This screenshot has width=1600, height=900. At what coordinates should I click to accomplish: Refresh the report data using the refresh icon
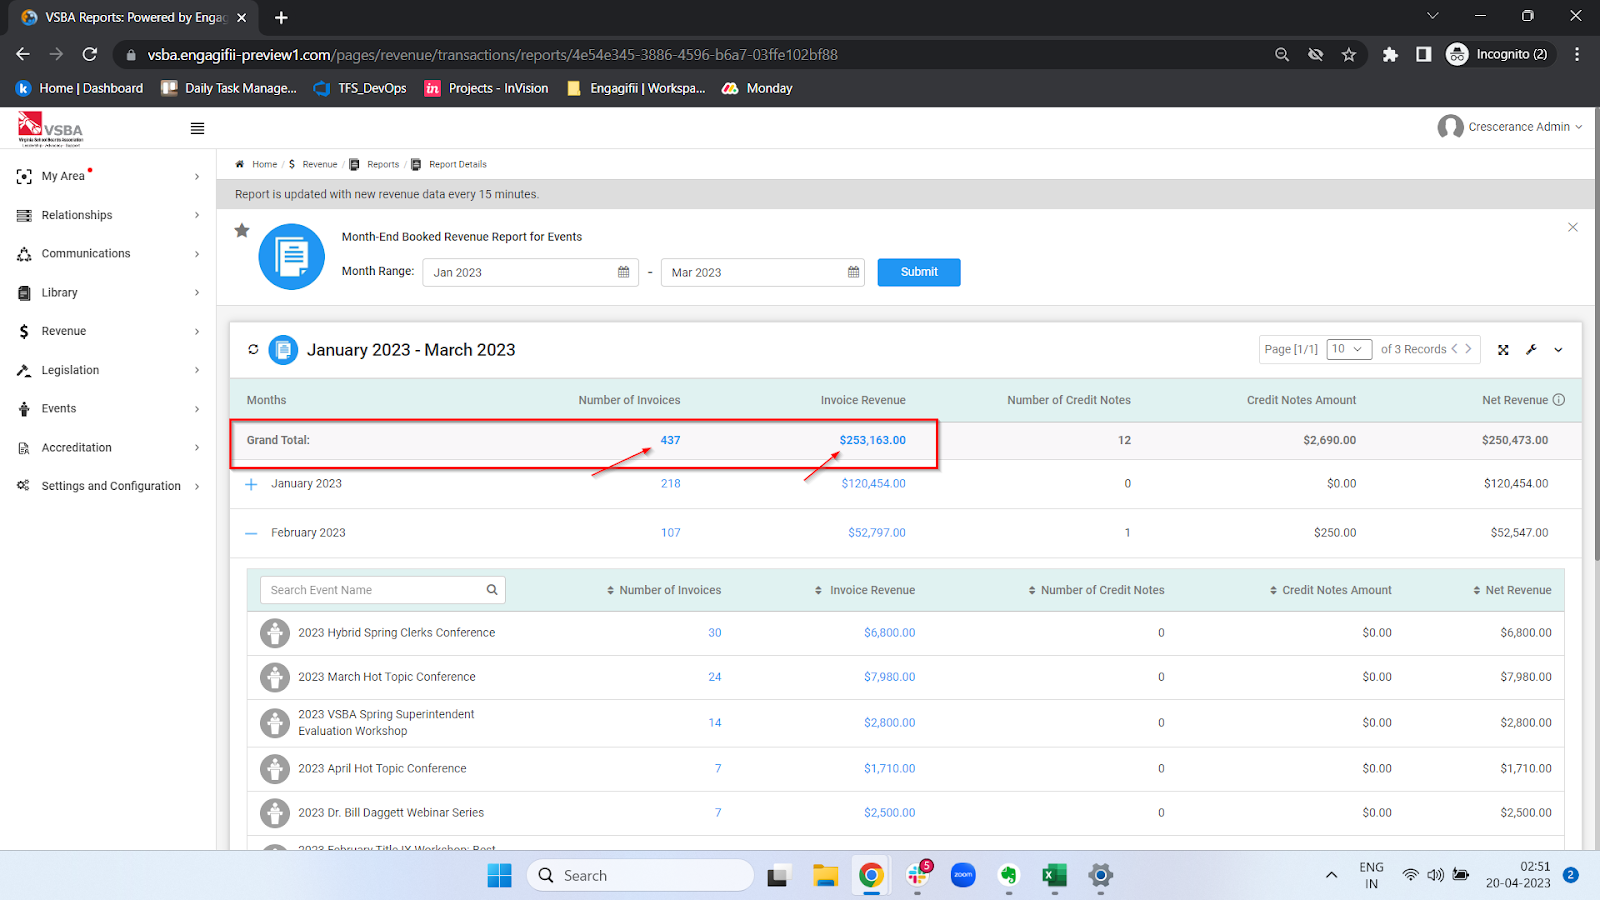[254, 349]
